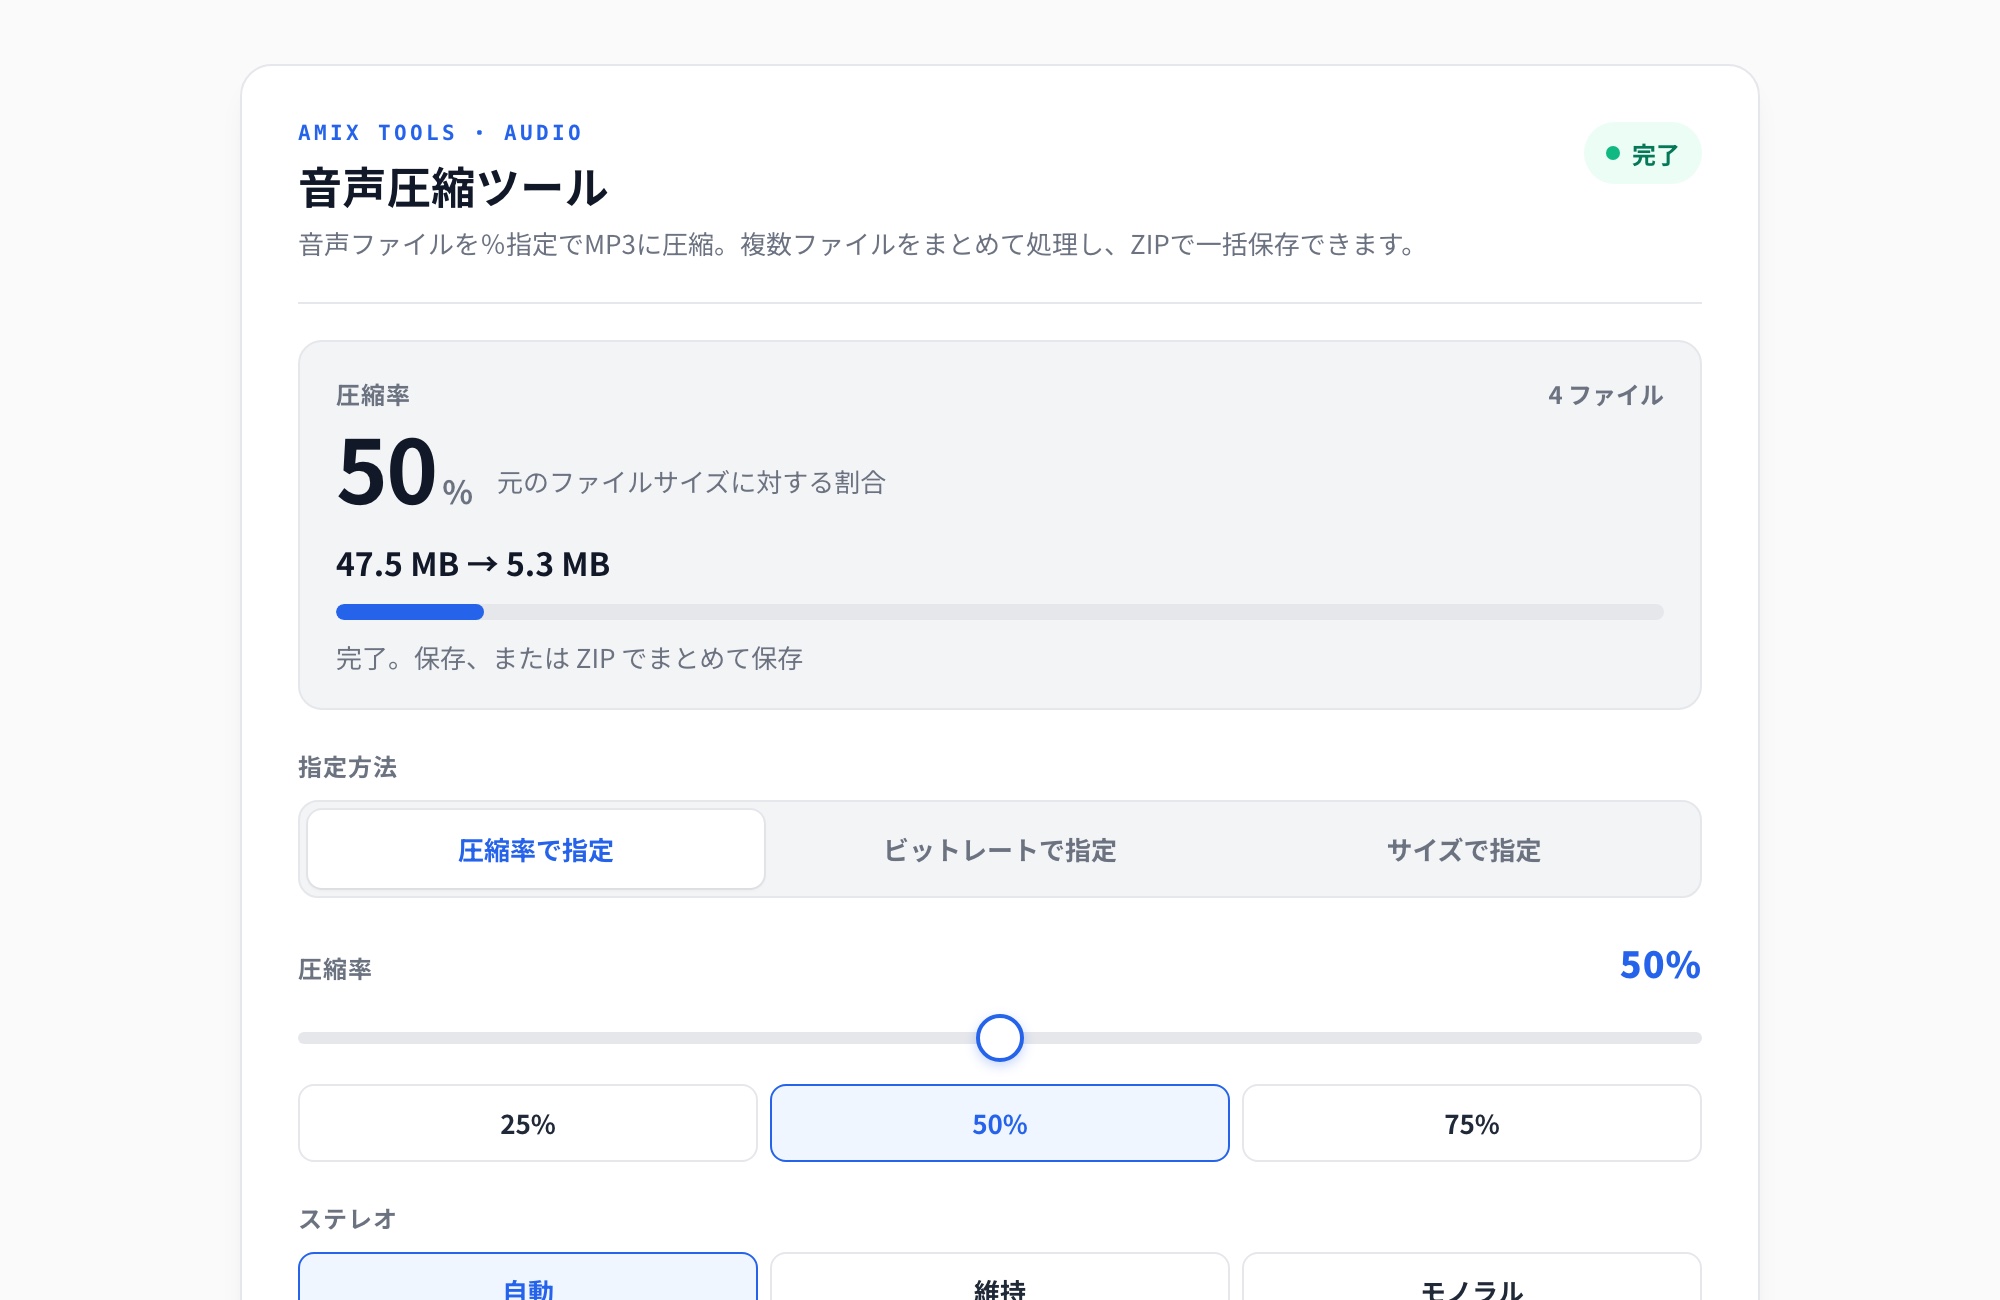2000x1300 pixels.
Task: Click the 元のファイルサイズに対する割合 caption
Action: (x=692, y=482)
